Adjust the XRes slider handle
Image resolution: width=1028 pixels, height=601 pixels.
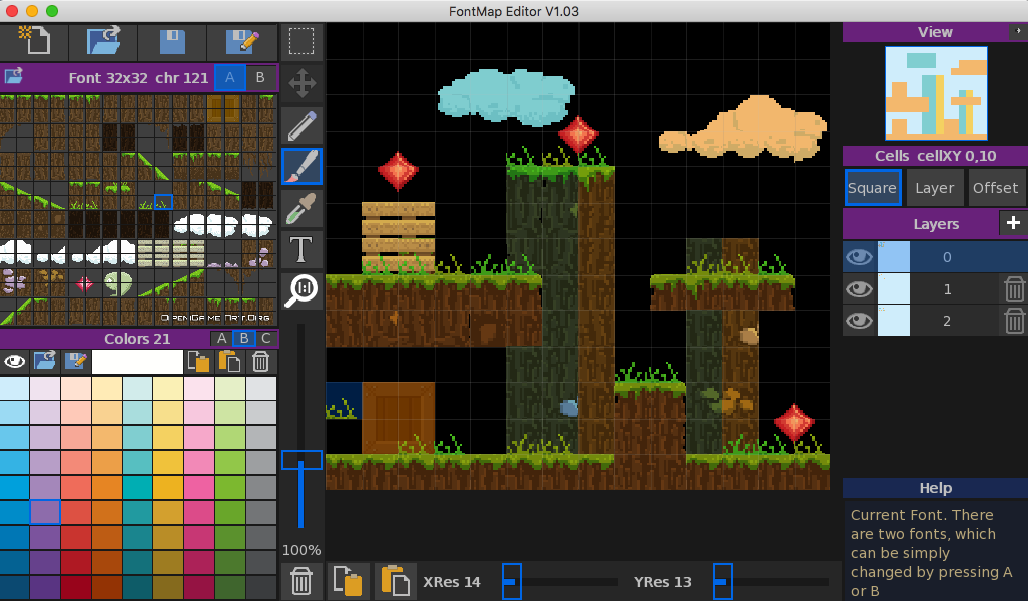pos(511,581)
